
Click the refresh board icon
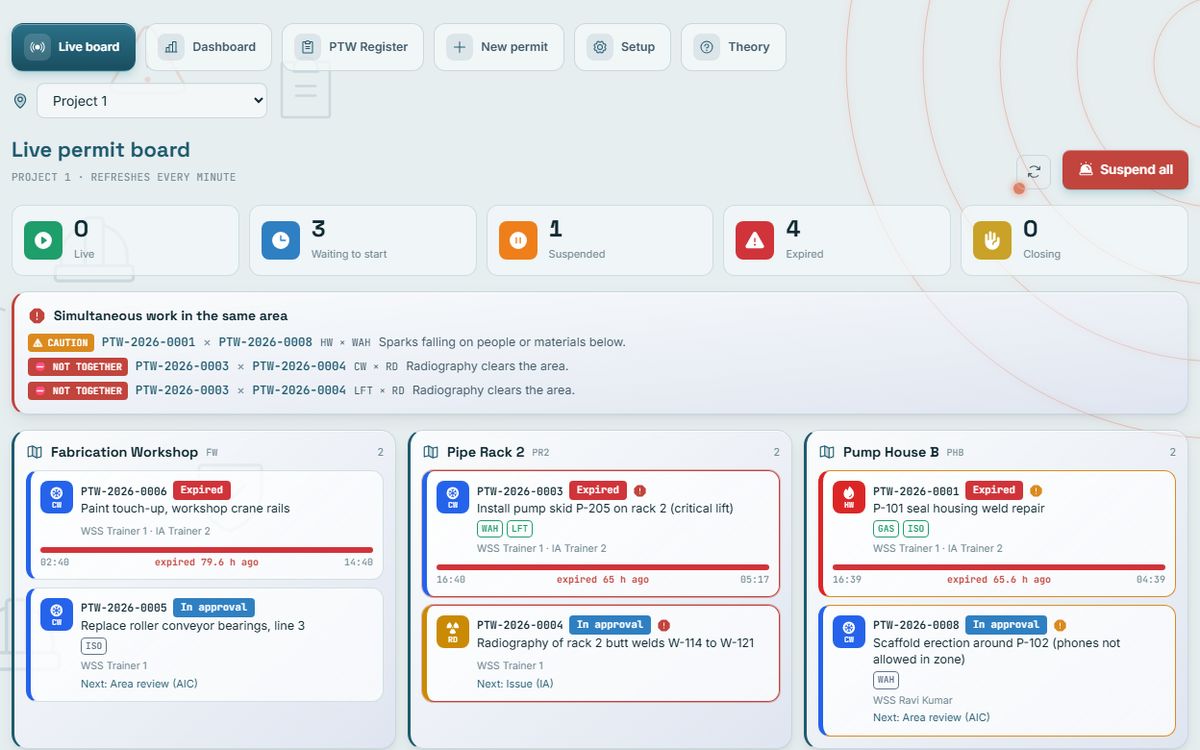[1034, 171]
